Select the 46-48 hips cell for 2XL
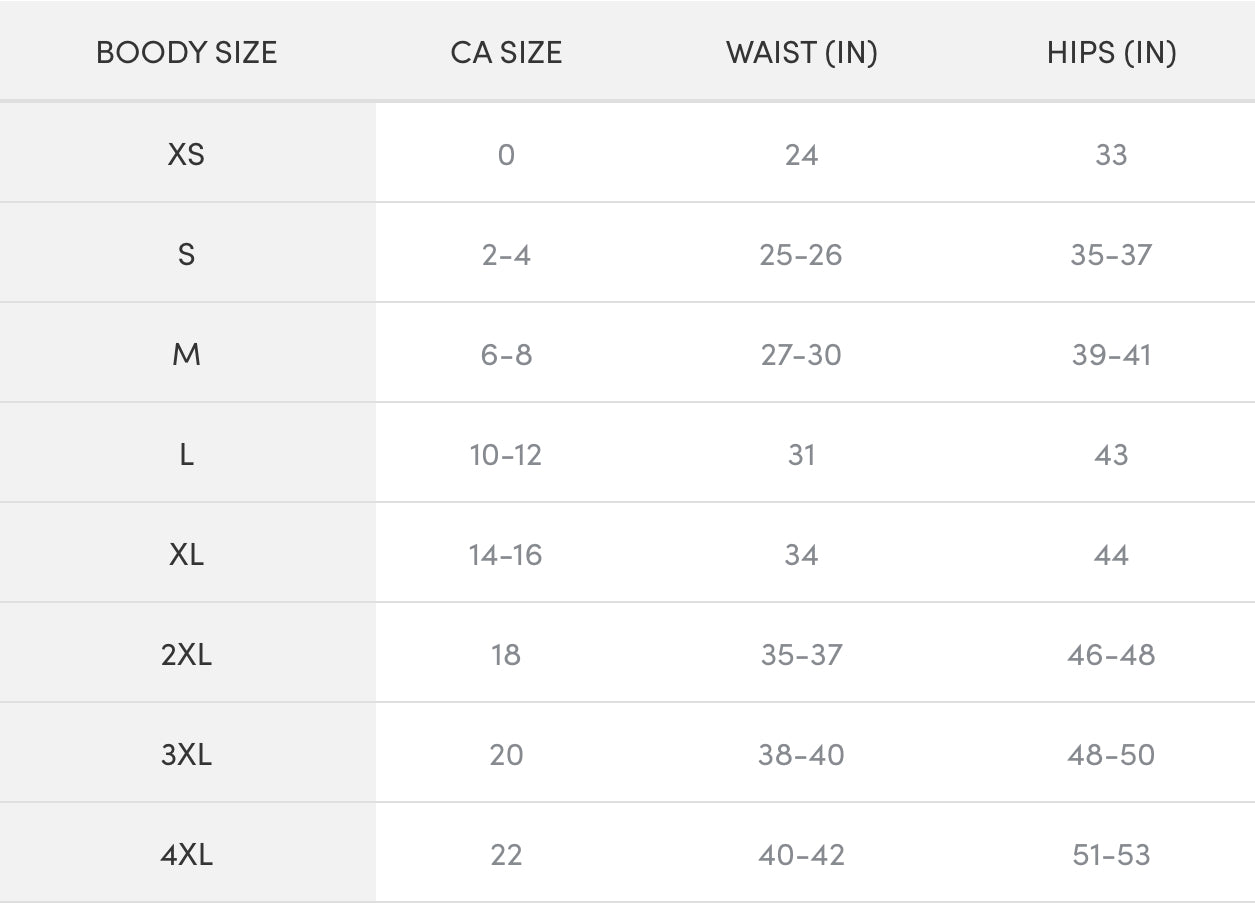Image resolution: width=1255 pixels, height=908 pixels. (1111, 655)
